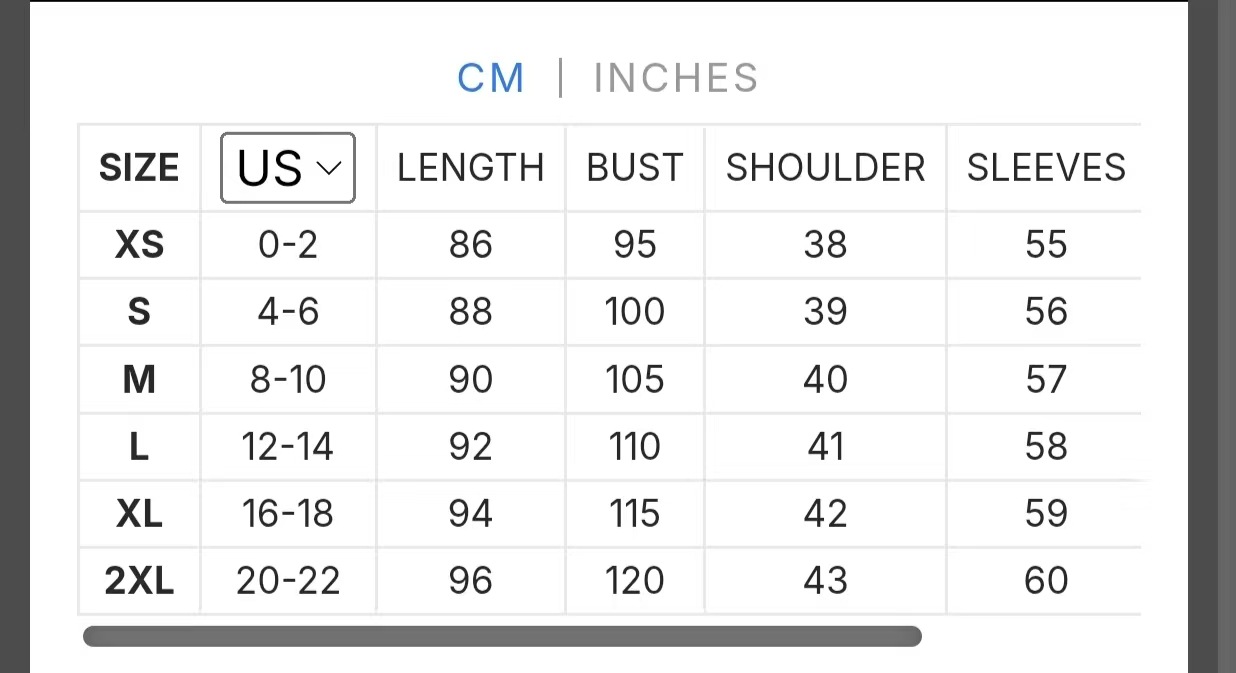Image resolution: width=1236 pixels, height=673 pixels.
Task: Select the XS size row label
Action: pyautogui.click(x=139, y=245)
